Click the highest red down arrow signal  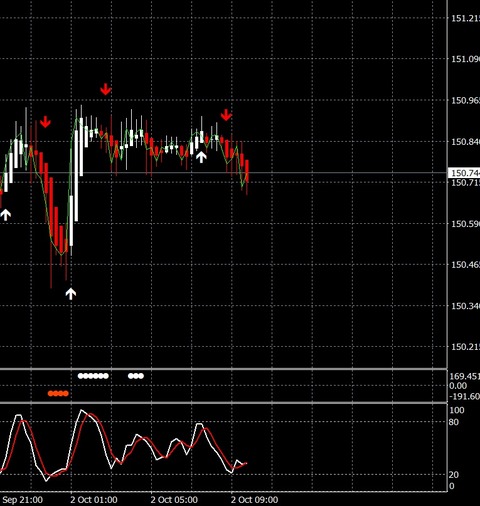pos(106,89)
